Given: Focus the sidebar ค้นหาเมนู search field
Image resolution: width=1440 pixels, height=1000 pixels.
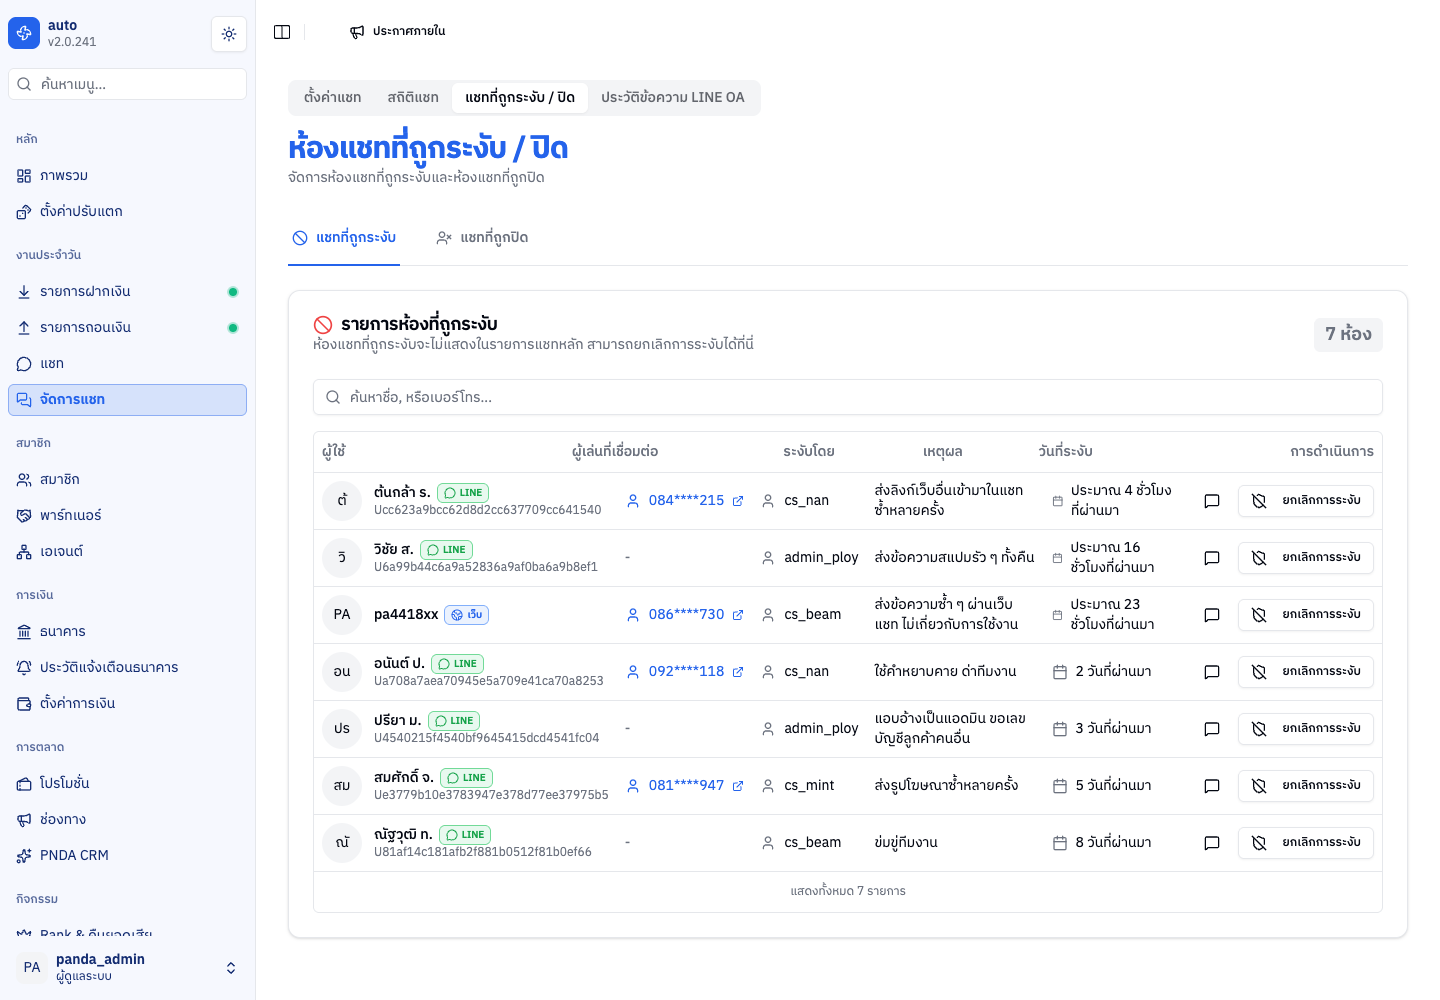Looking at the screenshot, I should tap(127, 84).
